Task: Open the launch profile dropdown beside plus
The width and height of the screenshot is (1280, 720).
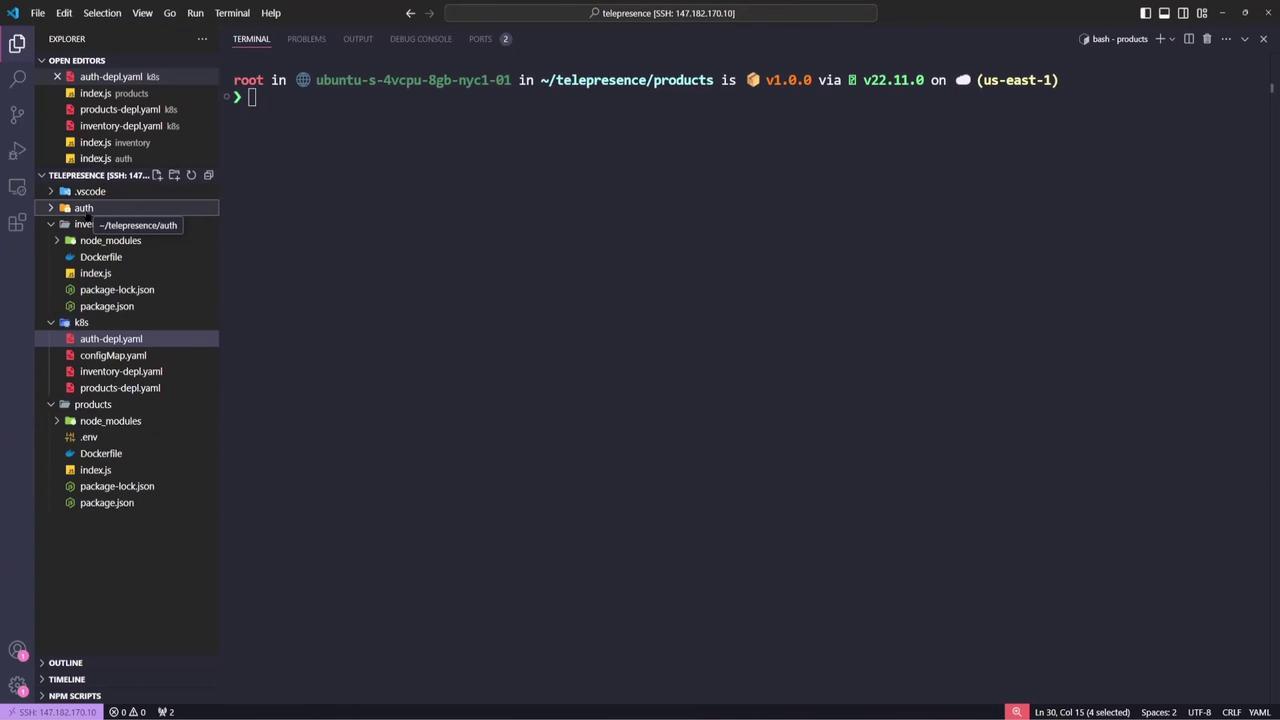Action: tap(1172, 39)
